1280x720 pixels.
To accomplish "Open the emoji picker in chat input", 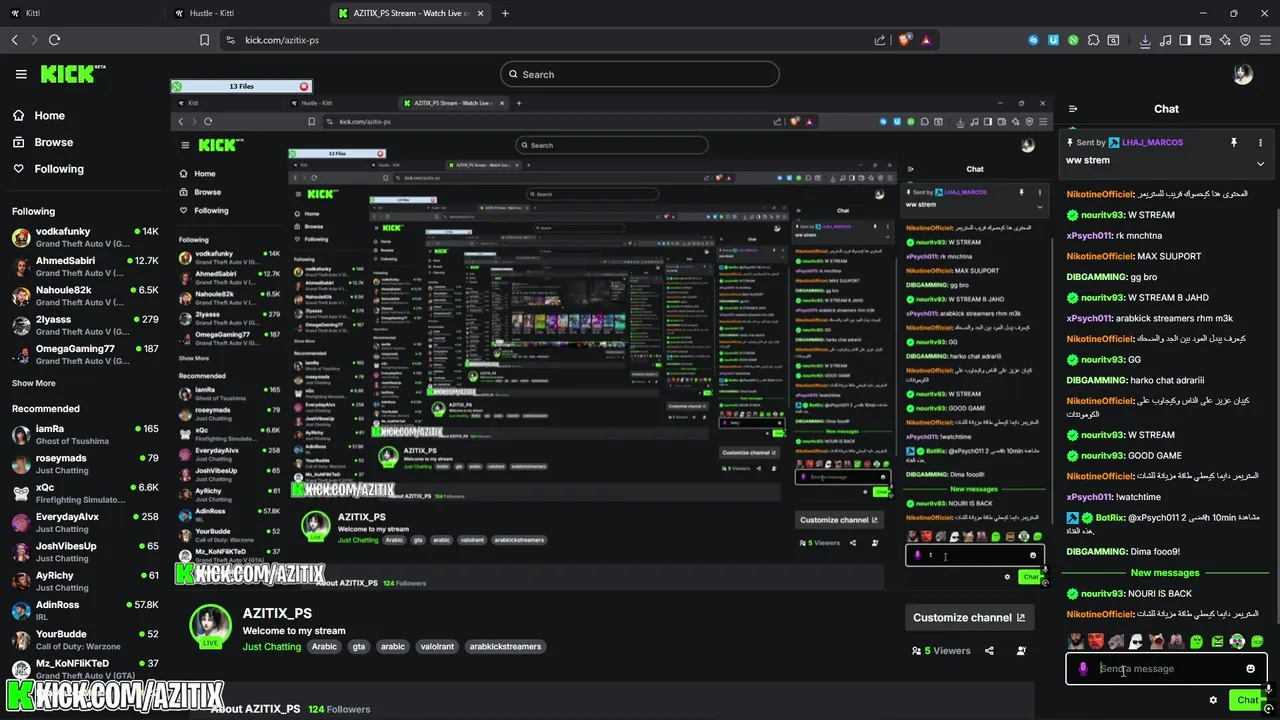I will 1250,669.
